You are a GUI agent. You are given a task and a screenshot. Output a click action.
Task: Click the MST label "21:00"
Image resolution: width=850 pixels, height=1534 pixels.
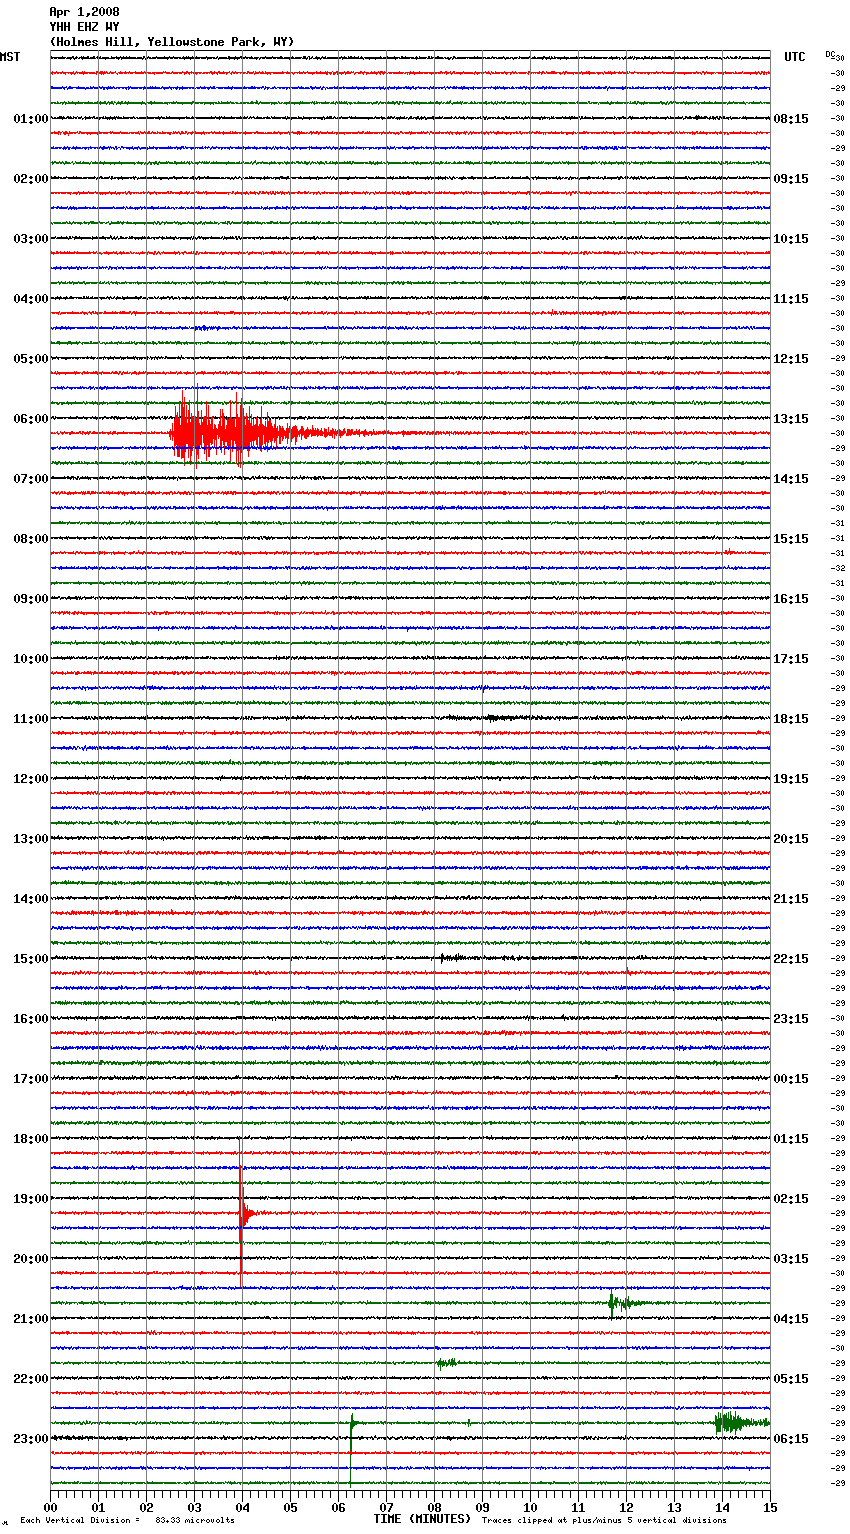coord(31,1319)
